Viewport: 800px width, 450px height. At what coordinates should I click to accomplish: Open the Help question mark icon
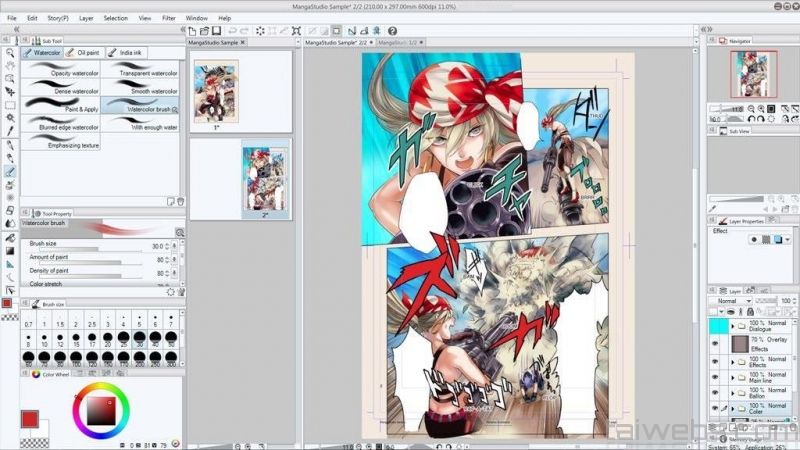[x=392, y=31]
